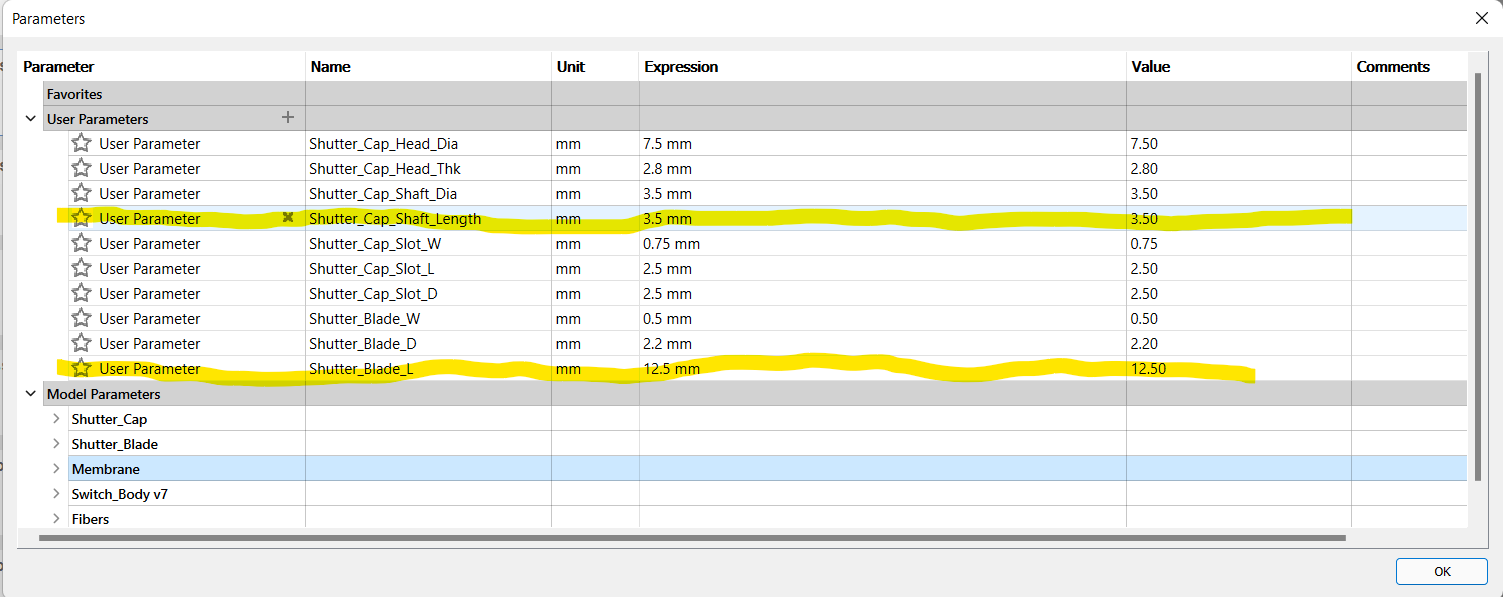Toggle favorite star for Shutter_Blade_L row
Viewport: 1503px width, 597px height.
81,368
